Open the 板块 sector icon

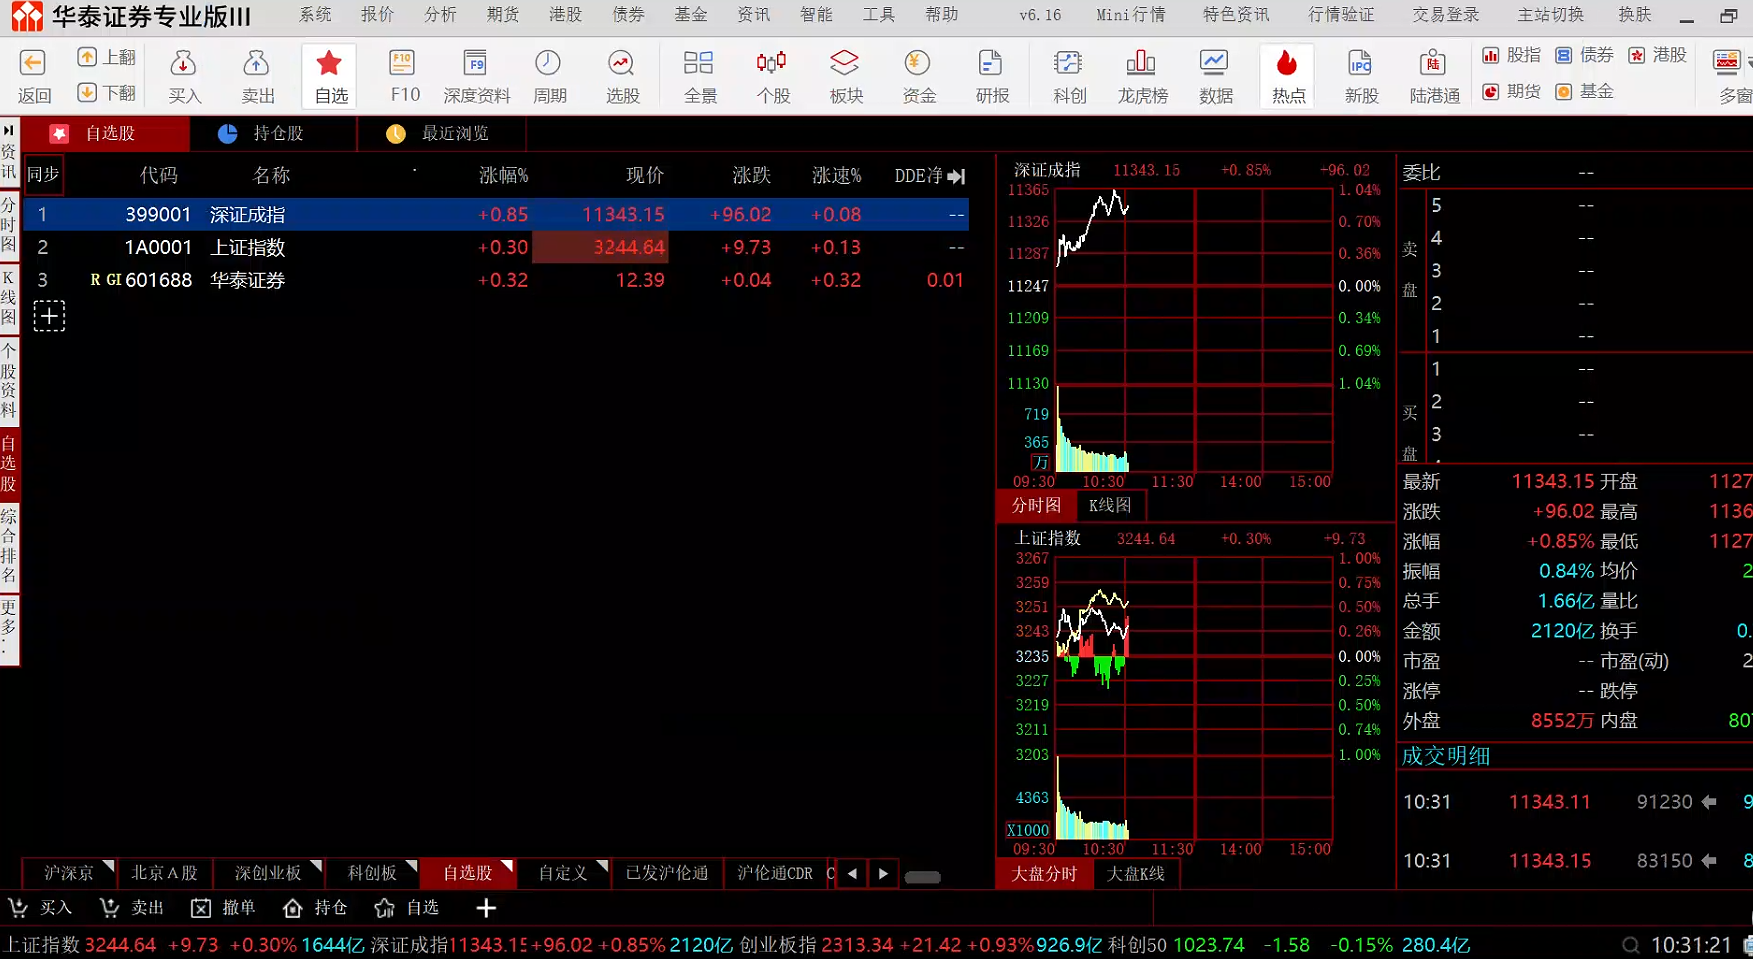(x=845, y=76)
